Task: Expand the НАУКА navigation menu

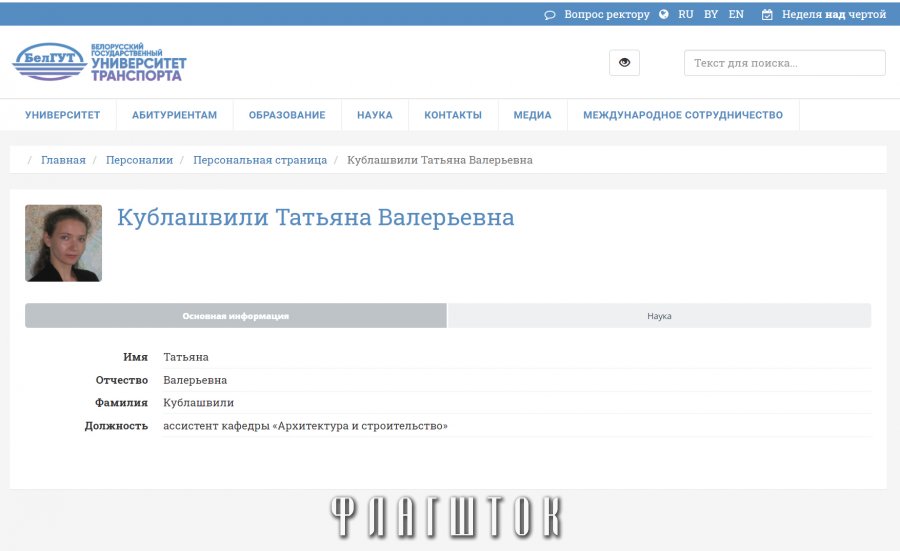Action: pos(374,115)
